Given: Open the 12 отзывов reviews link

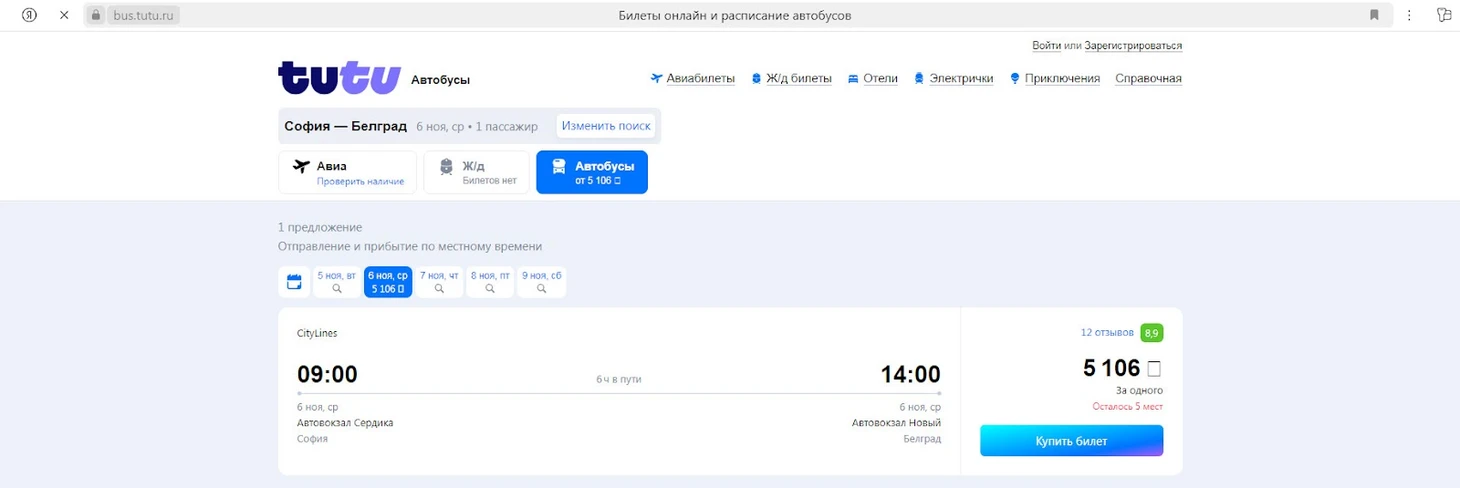Looking at the screenshot, I should [1107, 333].
